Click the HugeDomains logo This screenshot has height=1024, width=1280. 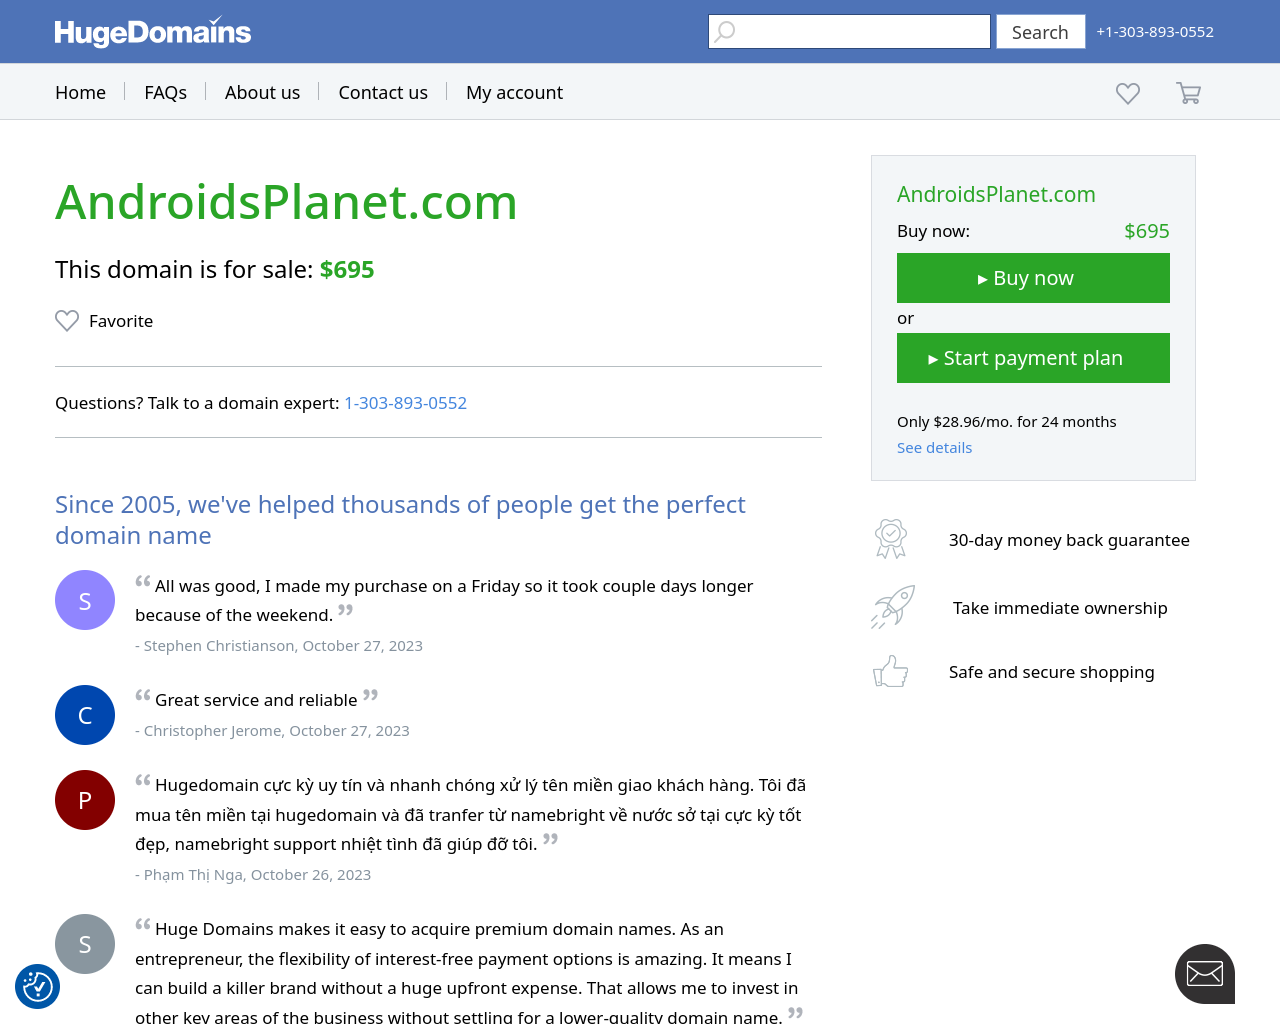[x=153, y=32]
